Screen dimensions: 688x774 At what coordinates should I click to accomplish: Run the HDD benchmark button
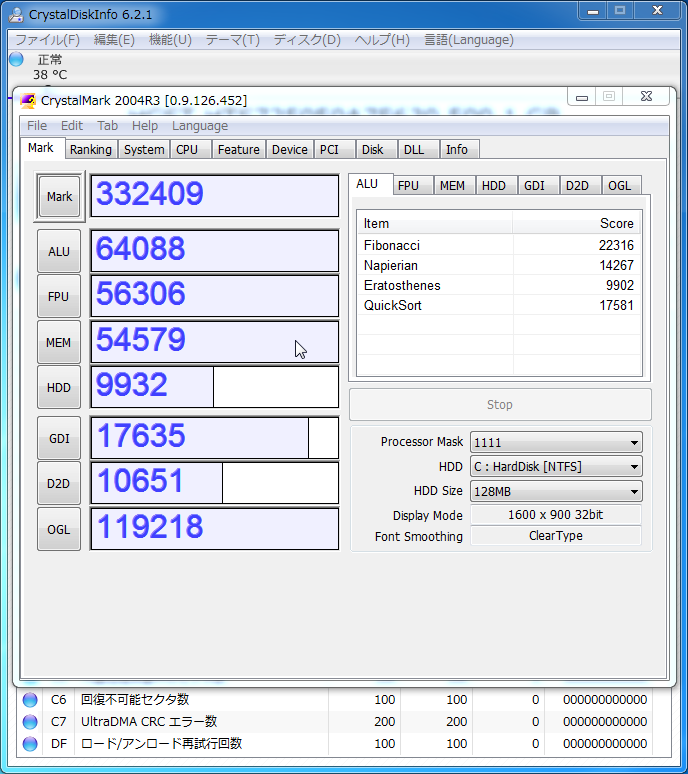click(x=59, y=387)
